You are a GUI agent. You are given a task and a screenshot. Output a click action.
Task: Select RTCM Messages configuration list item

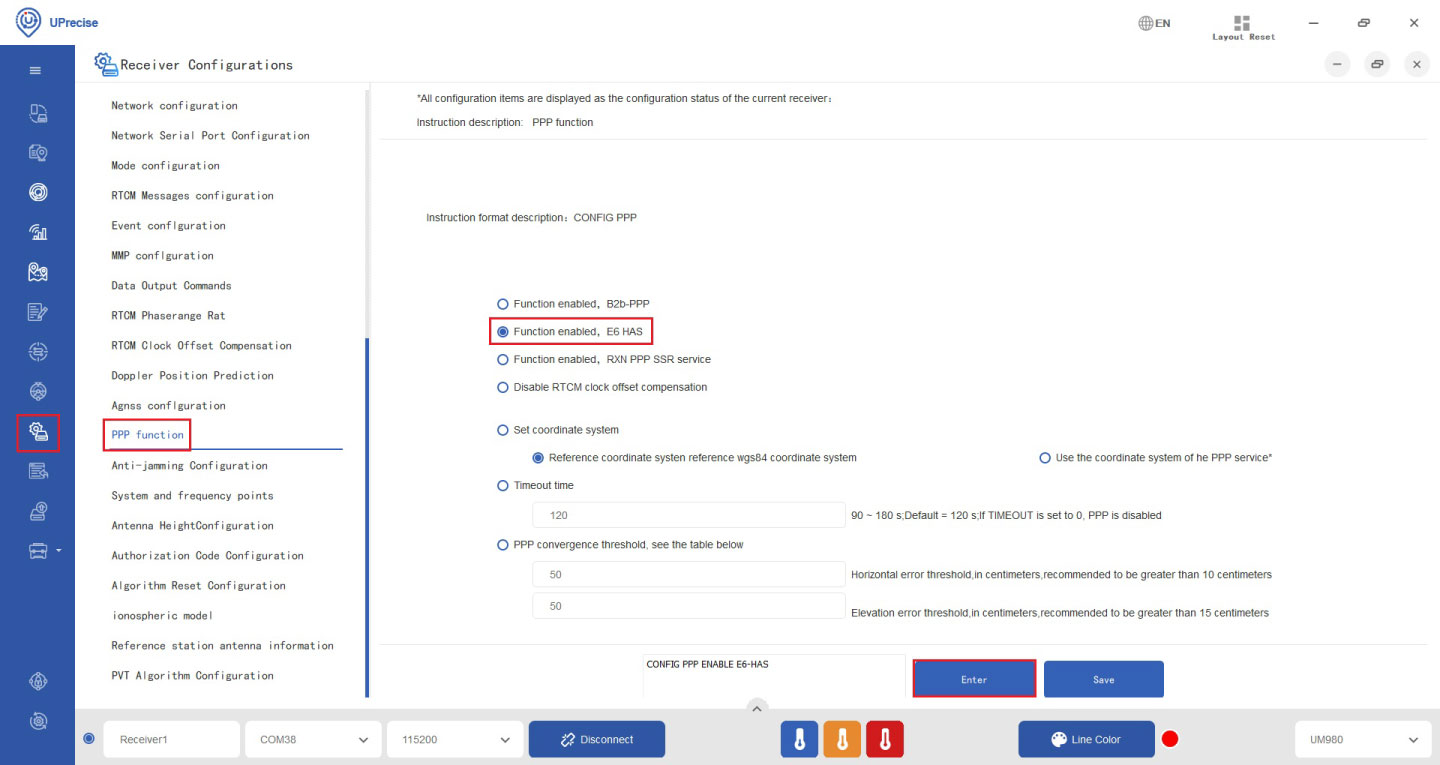192,195
